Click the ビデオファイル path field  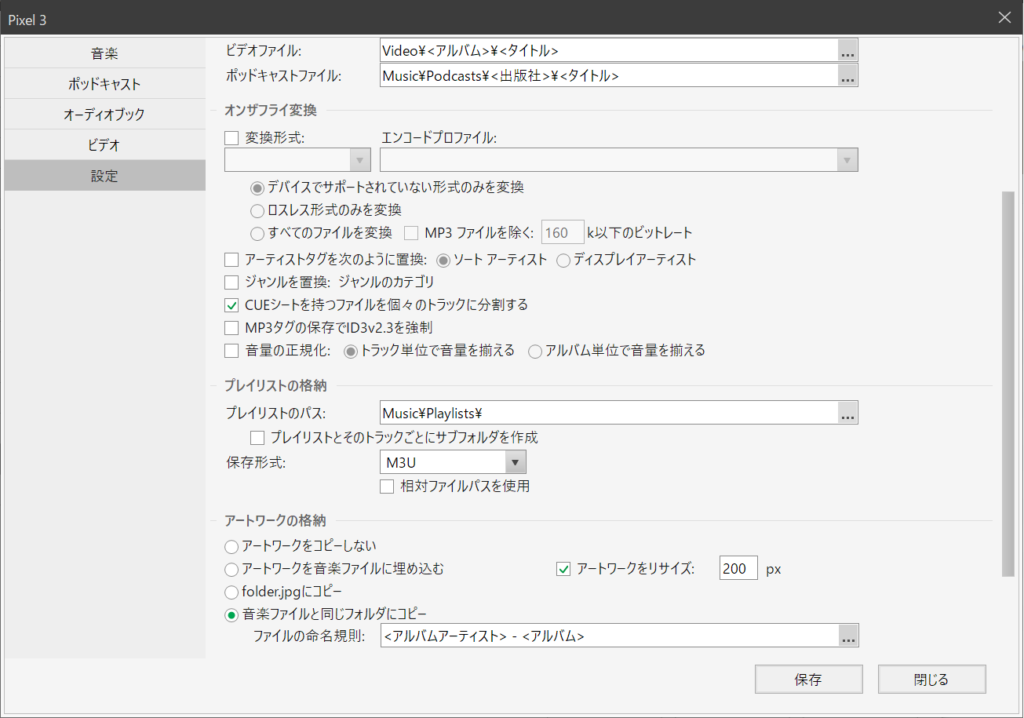click(609, 51)
